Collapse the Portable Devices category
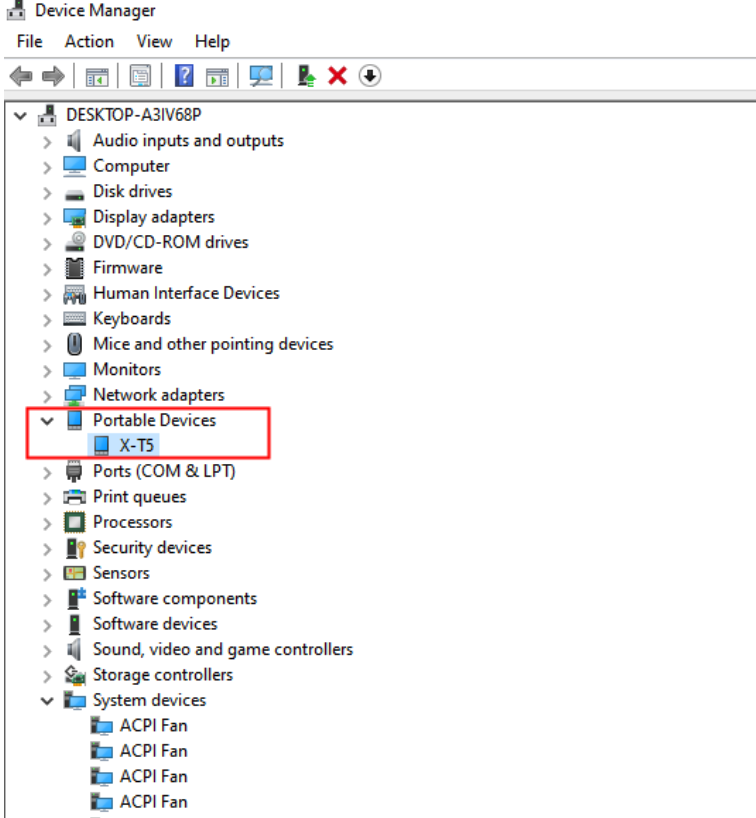 [47, 421]
